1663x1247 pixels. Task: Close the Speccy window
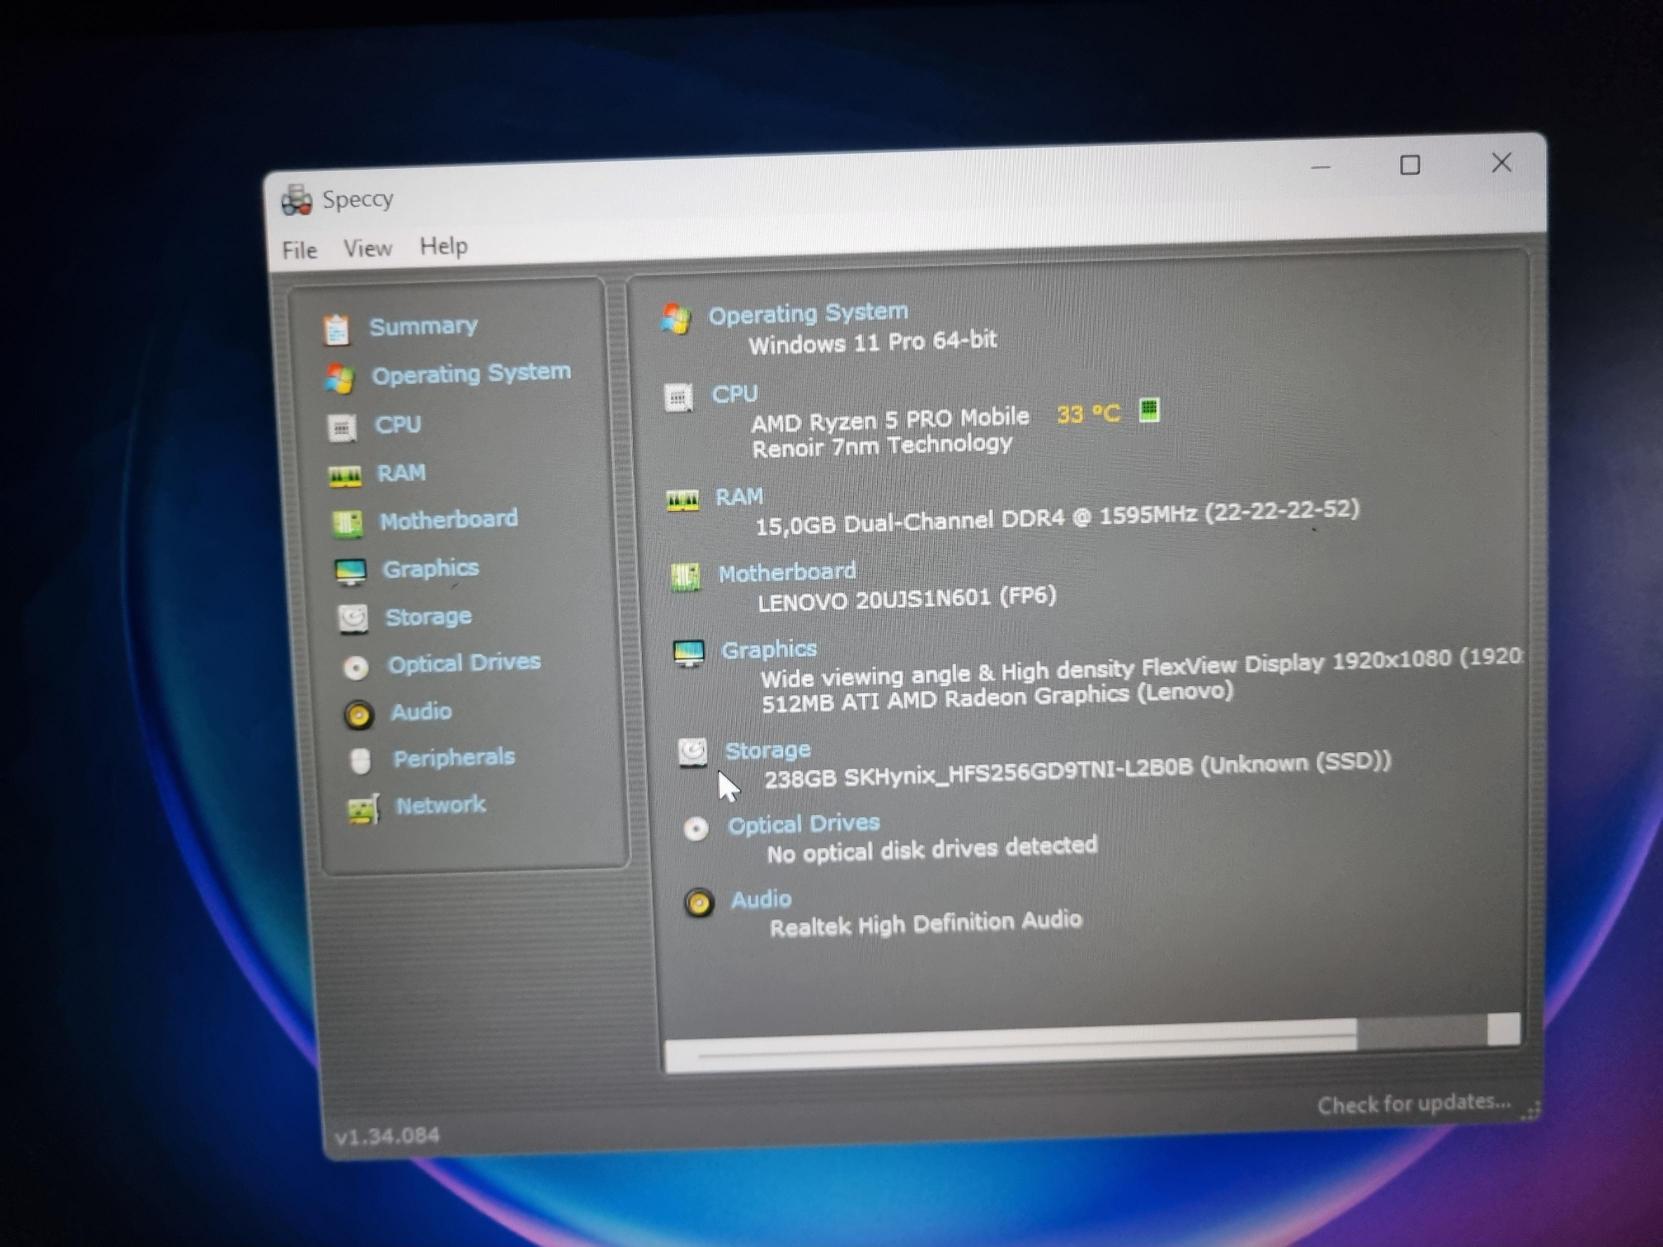coord(1501,162)
